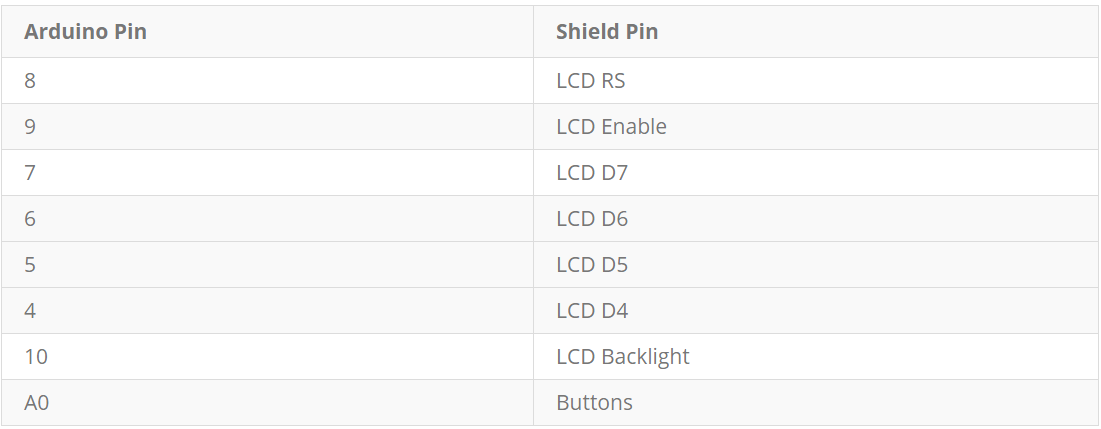The height and width of the screenshot is (429, 1101).
Task: Click the LCD Enable cell
Action: pyautogui.click(x=611, y=127)
